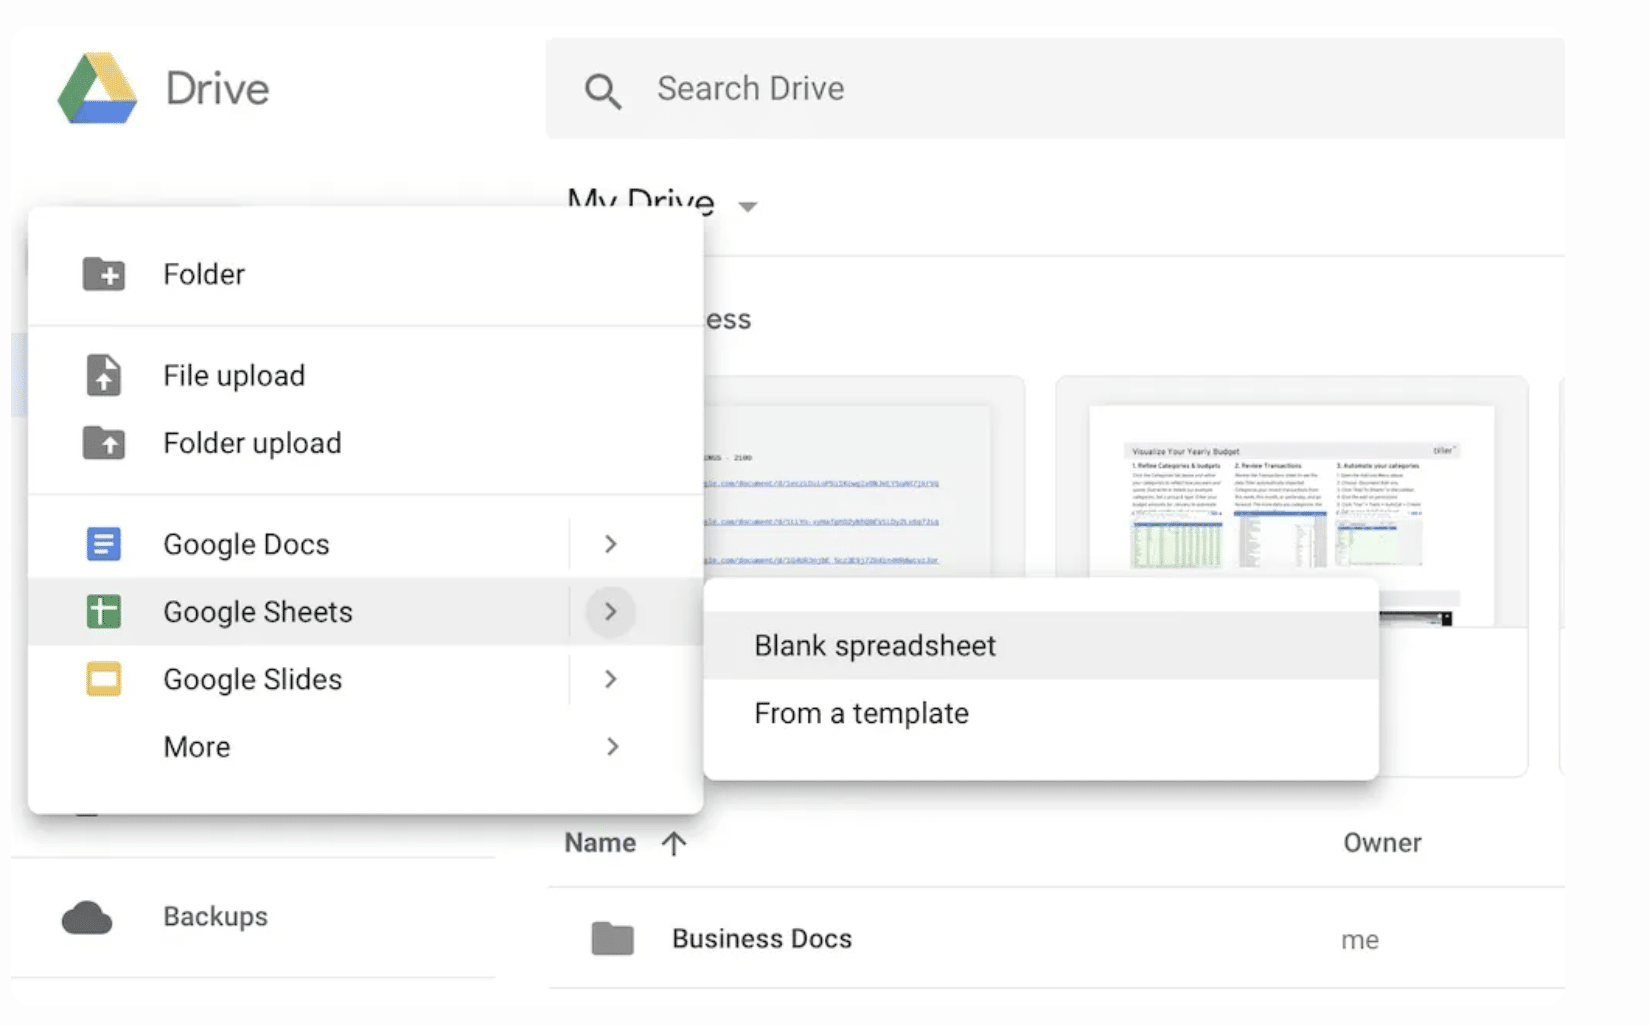The width and height of the screenshot is (1650, 1026).
Task: Click the Folder upload icon
Action: pos(104,442)
